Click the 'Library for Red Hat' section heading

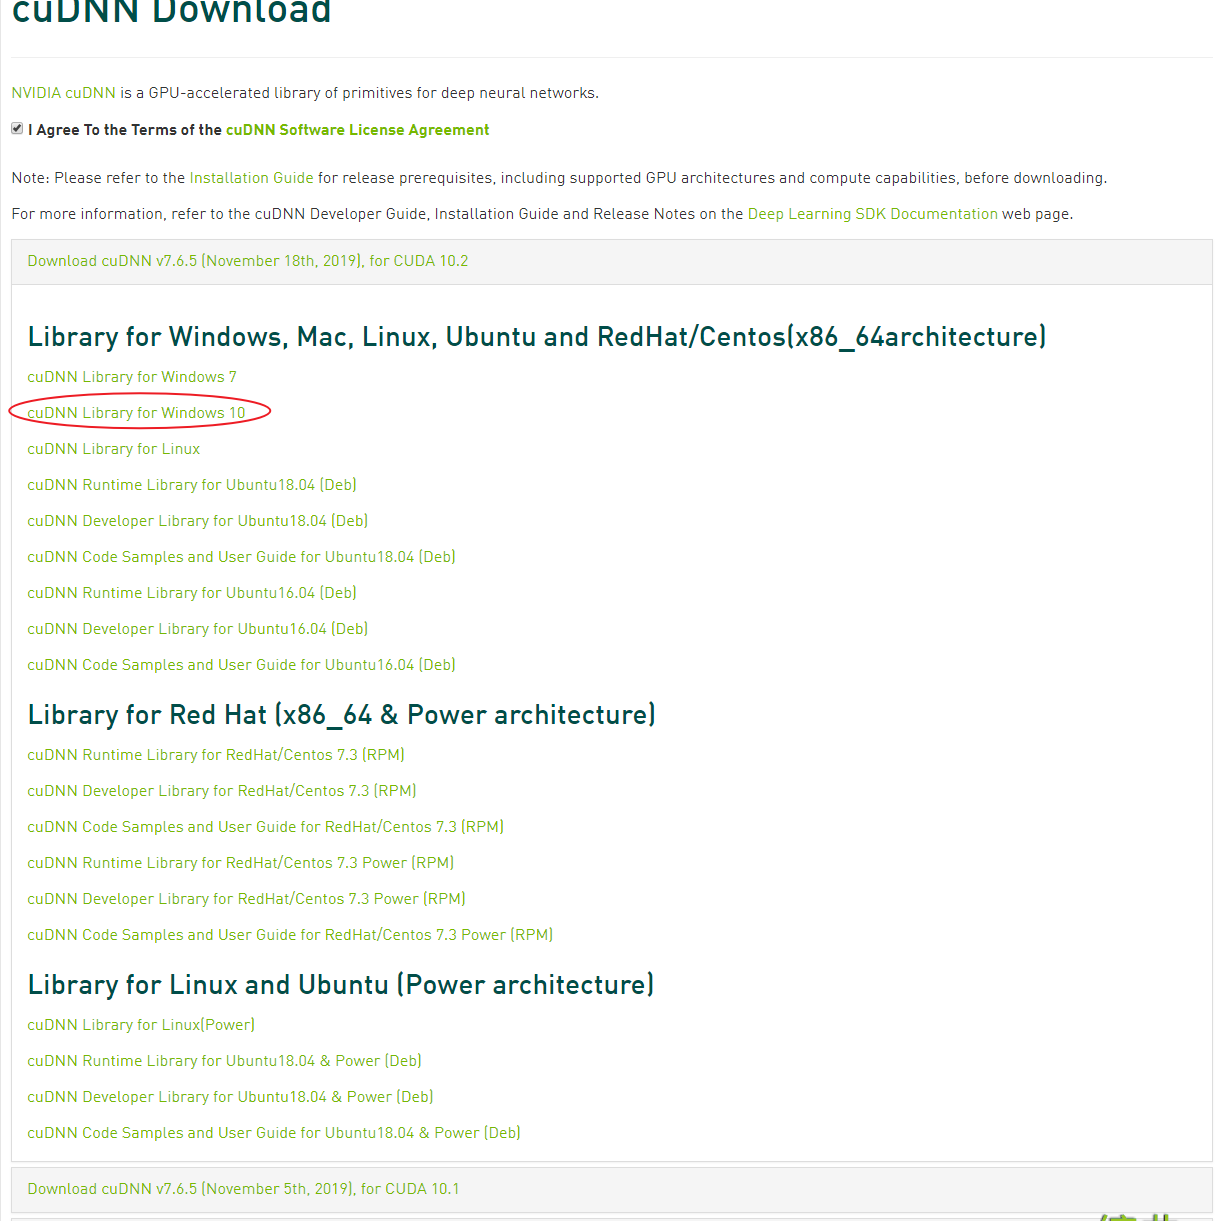click(x=342, y=715)
